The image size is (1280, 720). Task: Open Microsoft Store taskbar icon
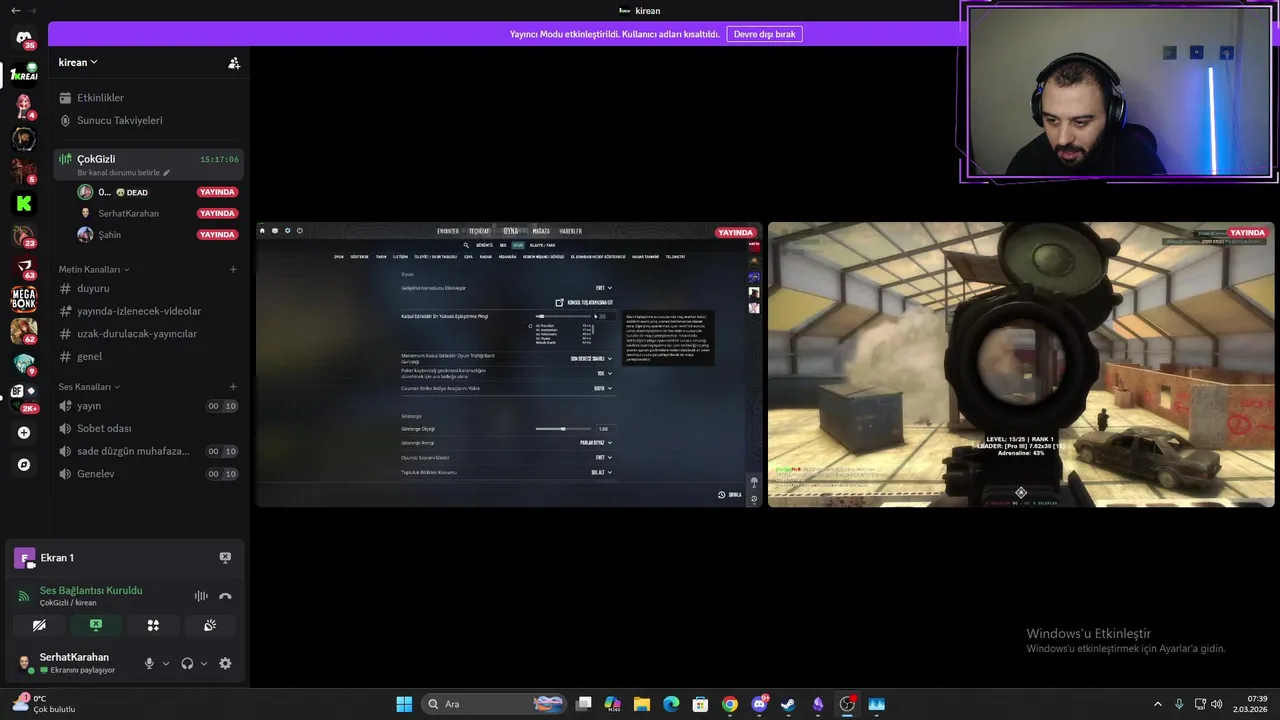click(x=700, y=704)
